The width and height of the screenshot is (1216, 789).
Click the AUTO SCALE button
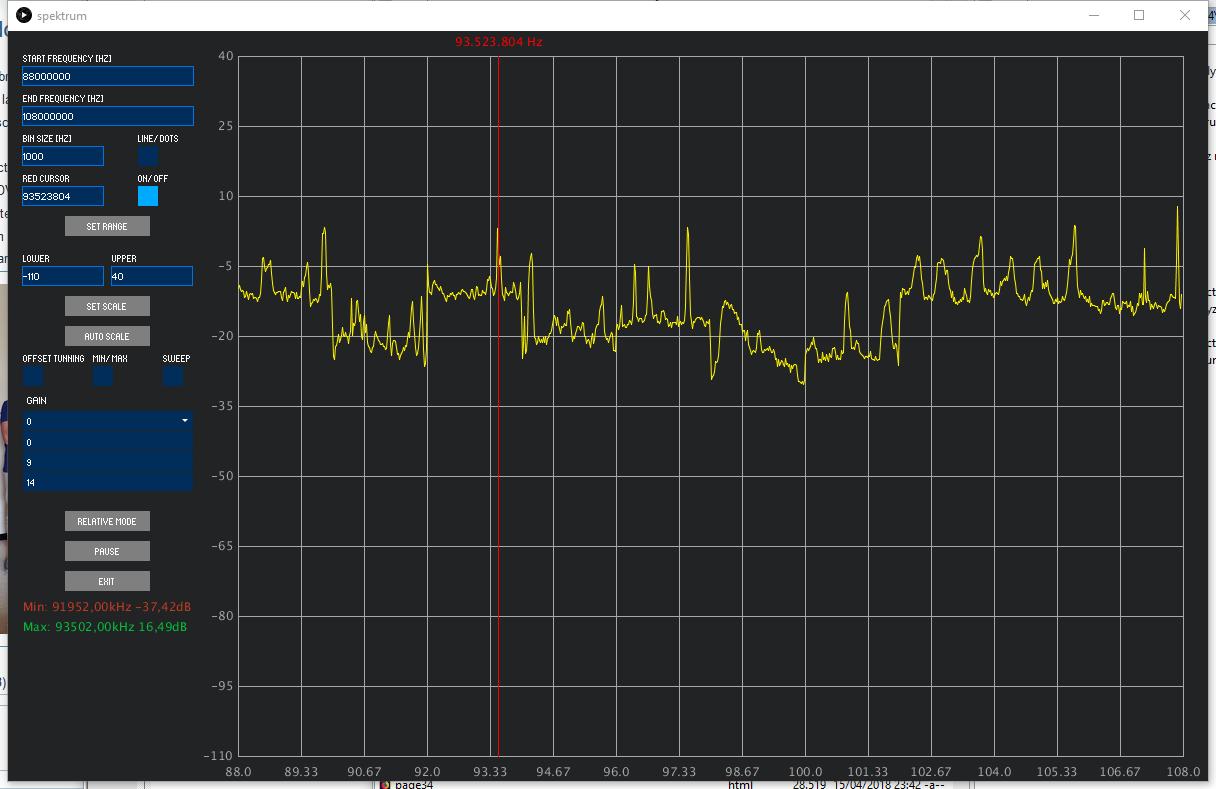107,336
